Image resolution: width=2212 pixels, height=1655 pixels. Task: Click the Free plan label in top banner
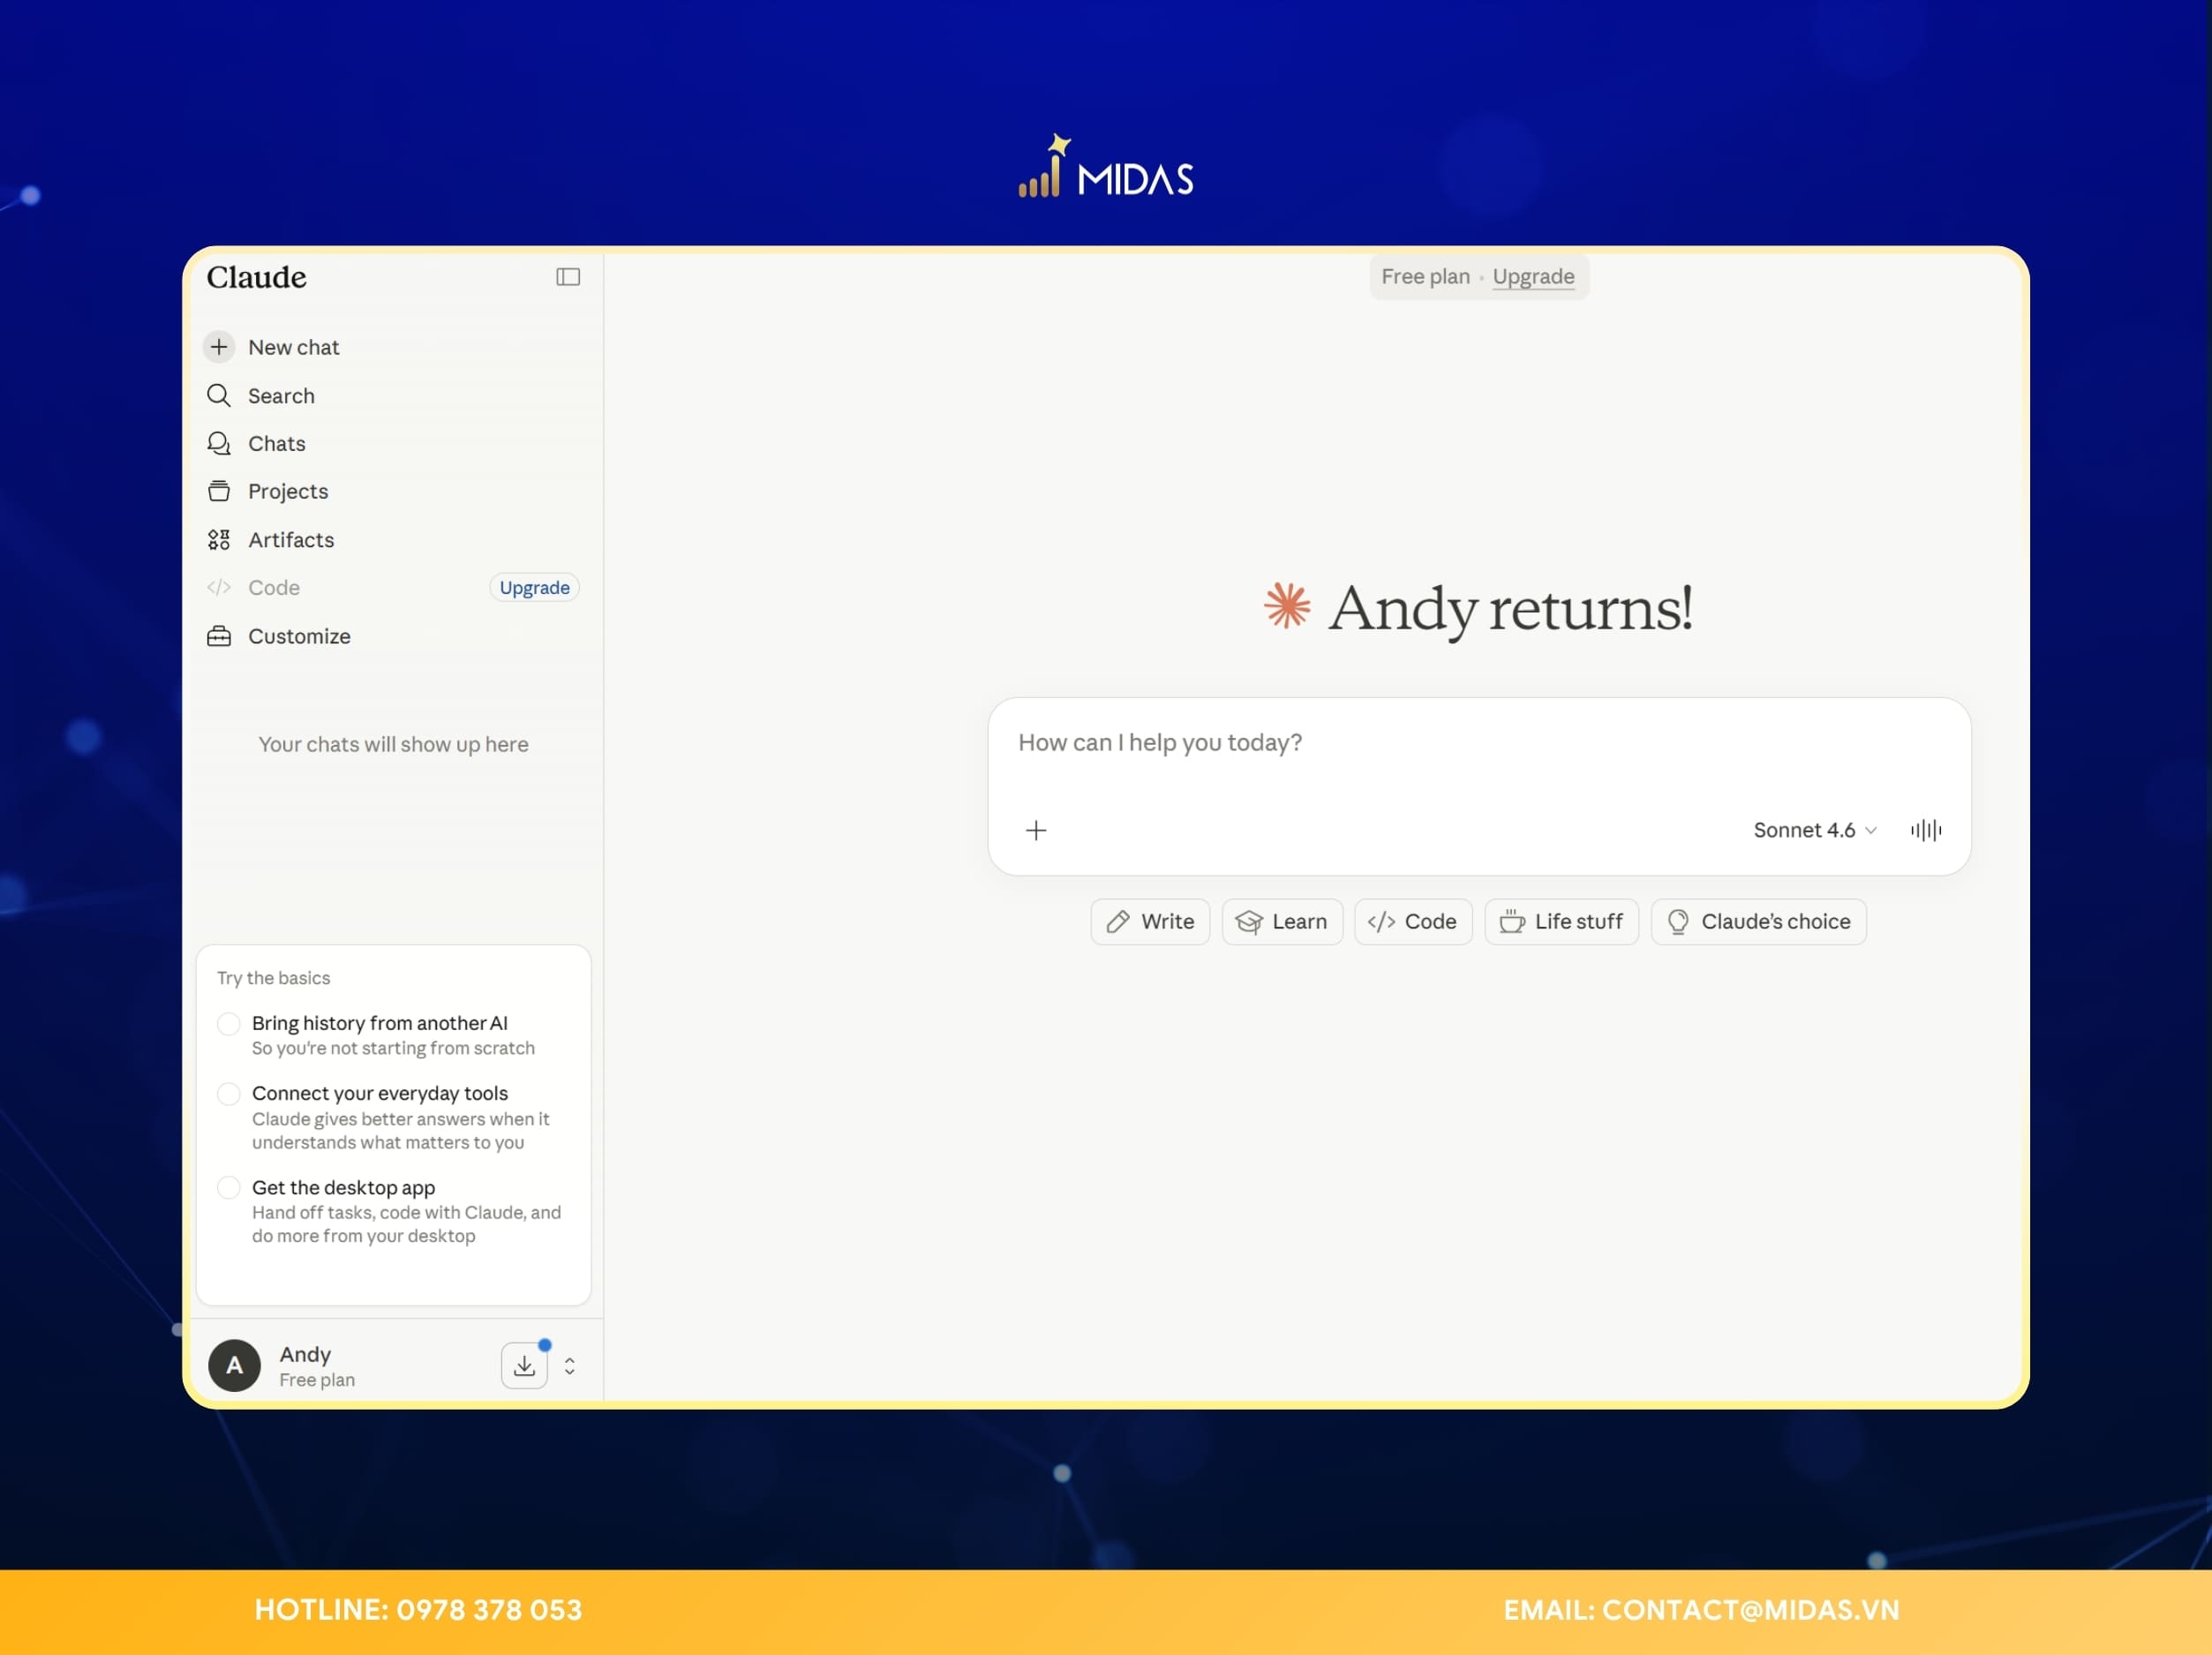[x=1425, y=276]
